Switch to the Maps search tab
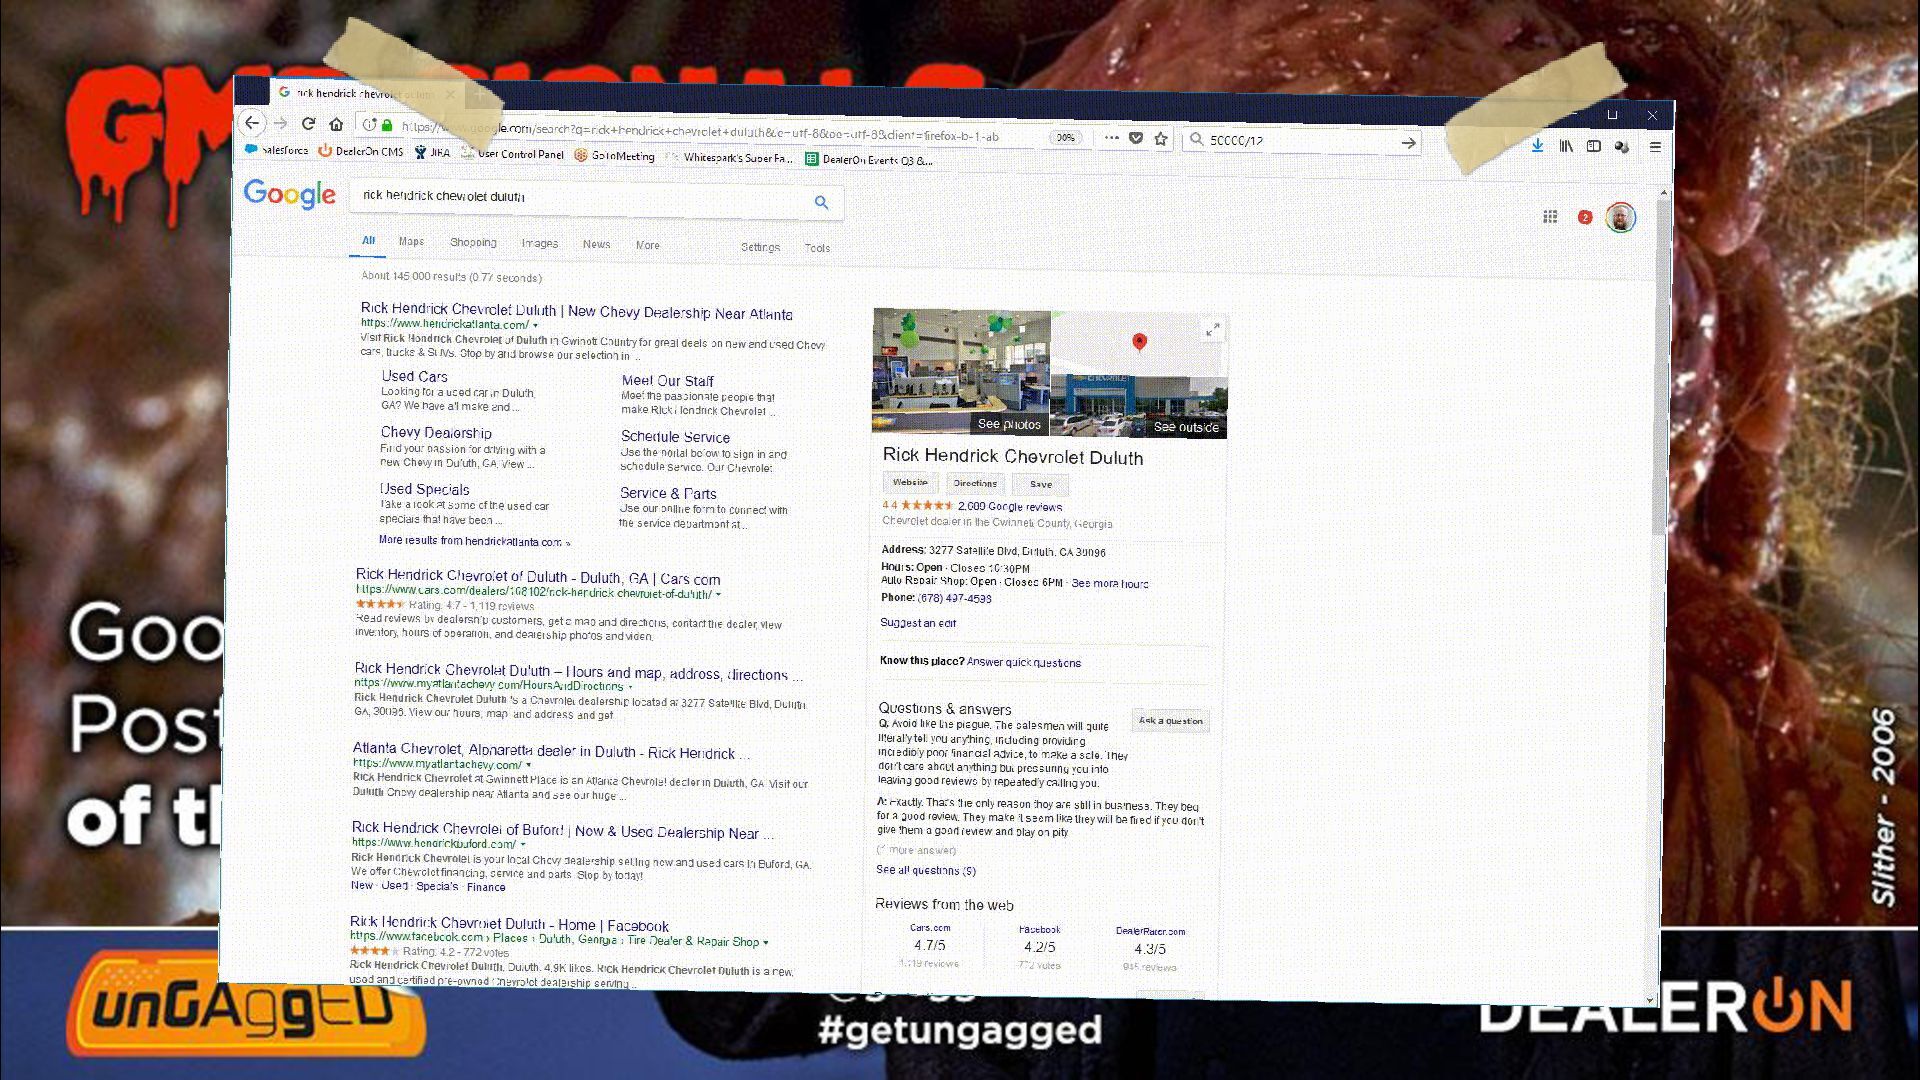The height and width of the screenshot is (1080, 1920). tap(411, 241)
